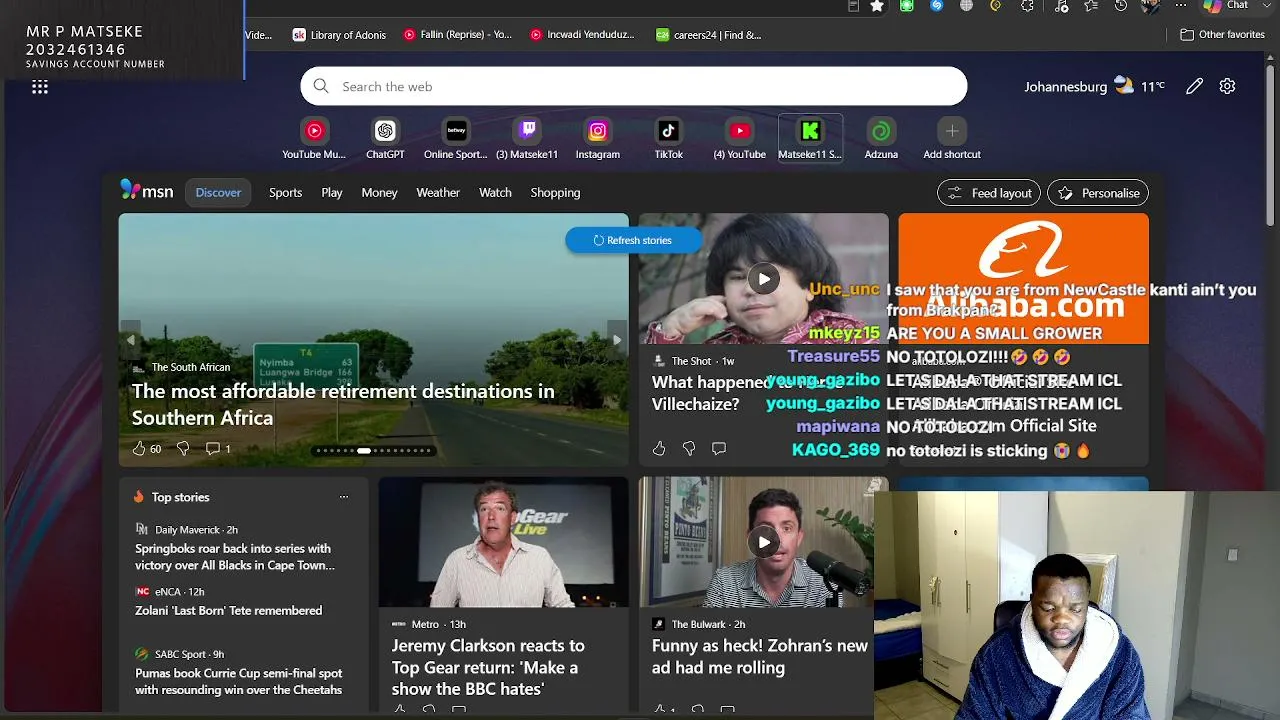Open the Jeremy Clarkson Top Gear article
1280x720 pixels.
coord(488,667)
